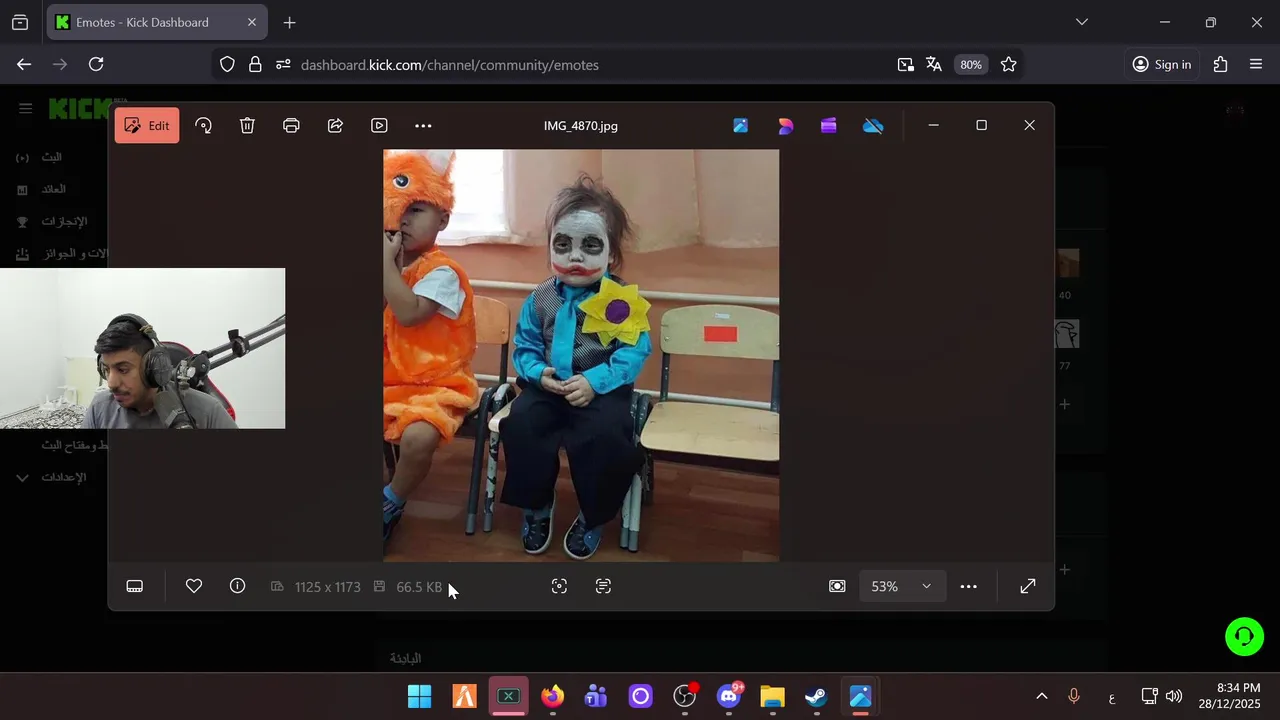This screenshot has width=1280, height=720.
Task: Toggle the Kick sidebar hamburger menu
Action: (25, 108)
